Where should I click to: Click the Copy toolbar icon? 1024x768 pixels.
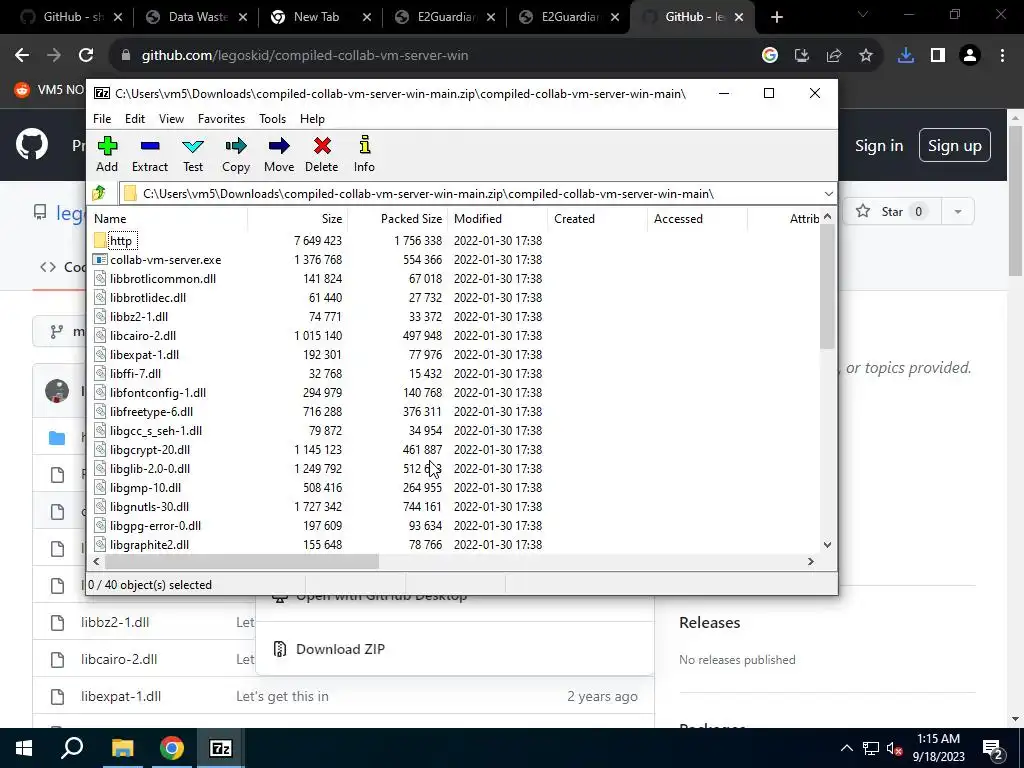[236, 154]
